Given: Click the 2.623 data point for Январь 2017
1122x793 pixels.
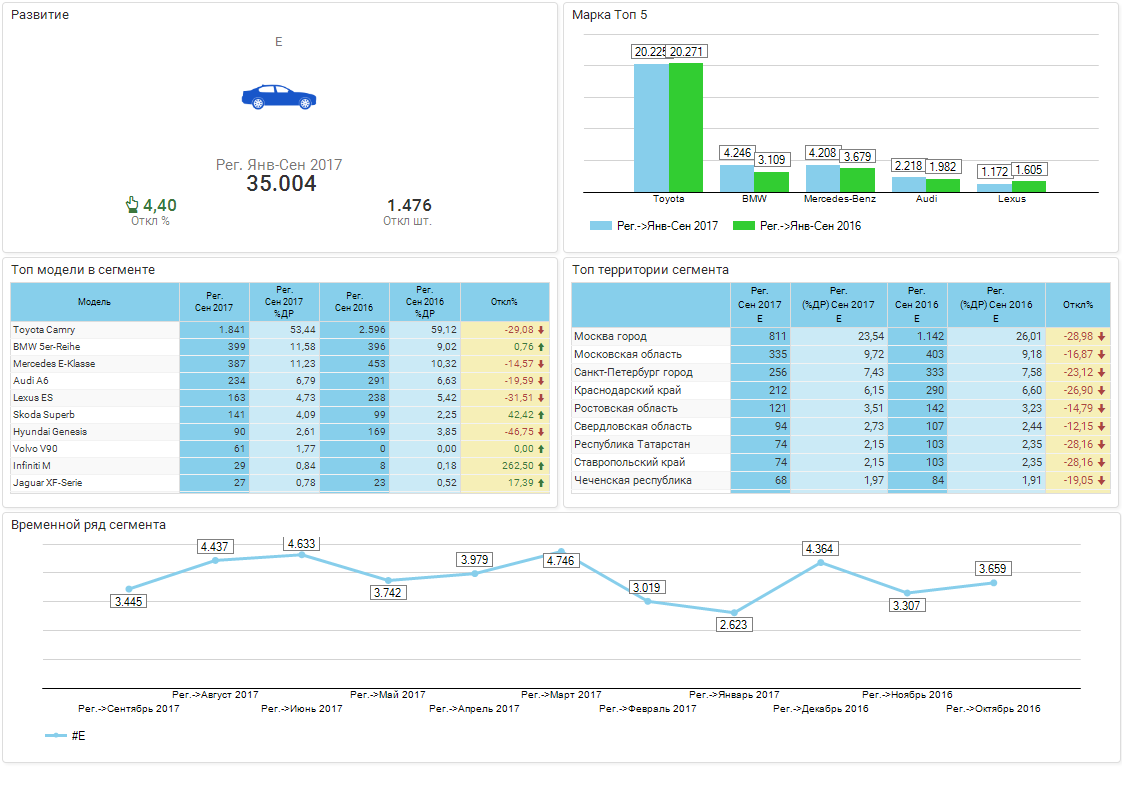Looking at the screenshot, I should (x=733, y=613).
